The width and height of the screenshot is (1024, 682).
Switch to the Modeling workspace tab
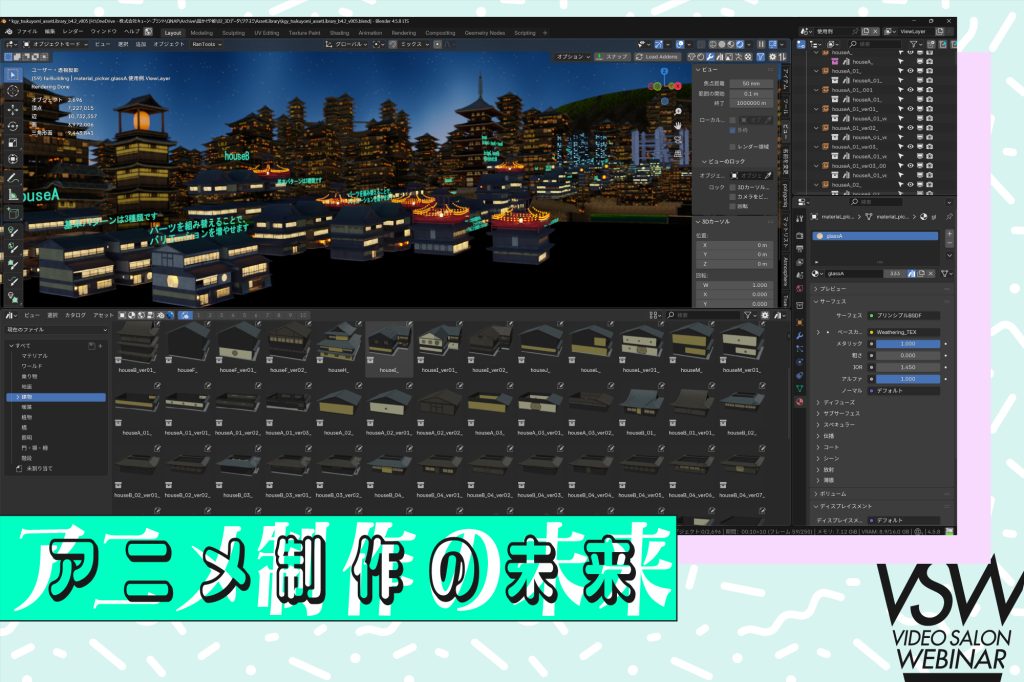coord(201,32)
